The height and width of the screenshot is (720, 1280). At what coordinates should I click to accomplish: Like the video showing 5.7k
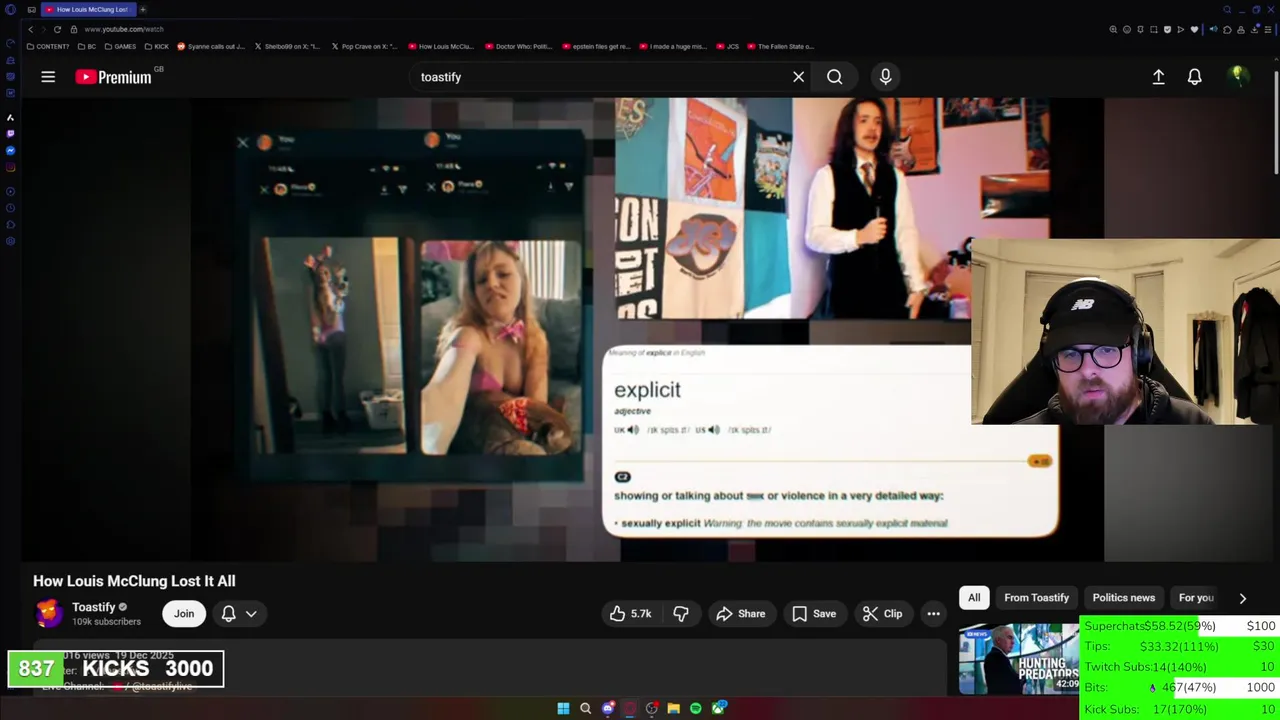click(630, 613)
